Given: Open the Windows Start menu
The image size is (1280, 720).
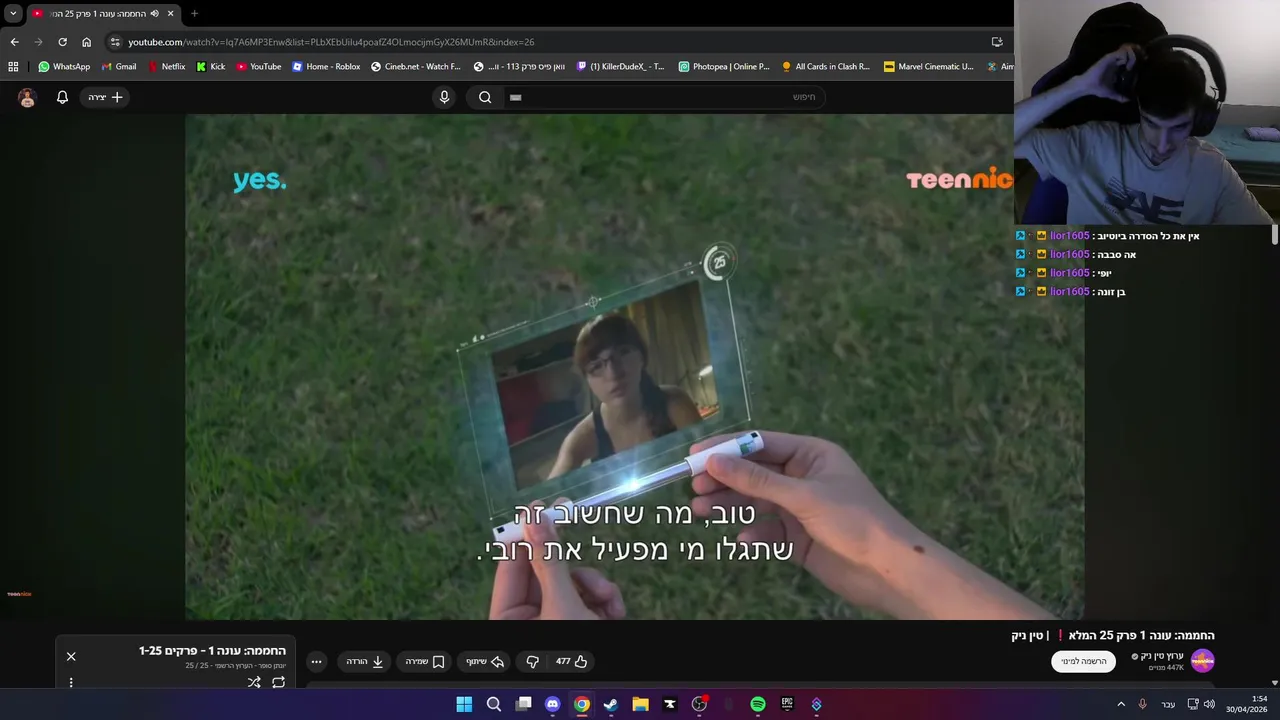Looking at the screenshot, I should coord(464,704).
